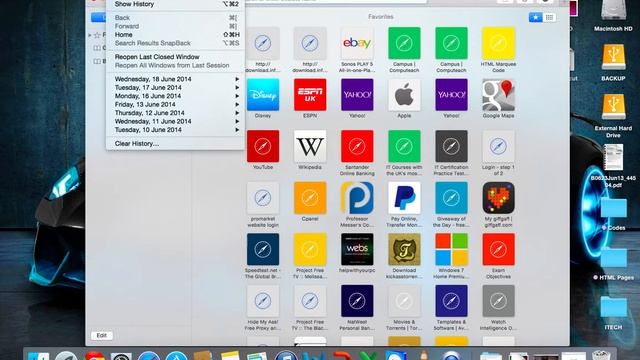Expand Tuesday, 17 June 2014 history submenu
The height and width of the screenshot is (360, 640).
click(x=175, y=87)
